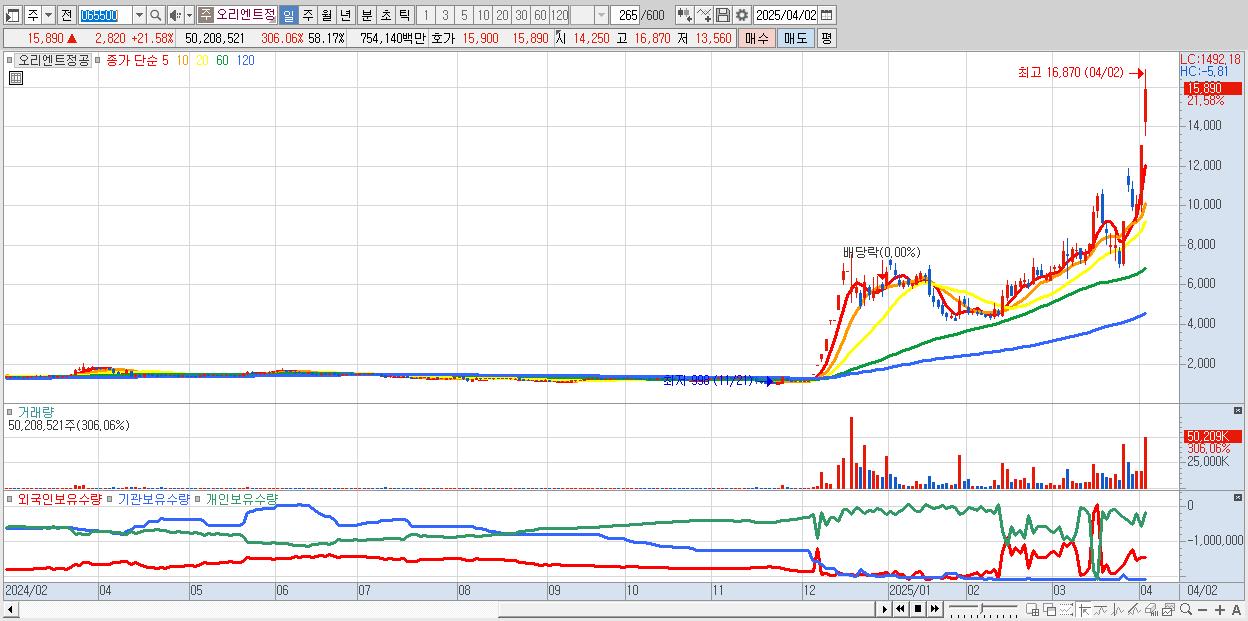Click the dashed-frame chart area icon at bottom

tap(1066, 609)
